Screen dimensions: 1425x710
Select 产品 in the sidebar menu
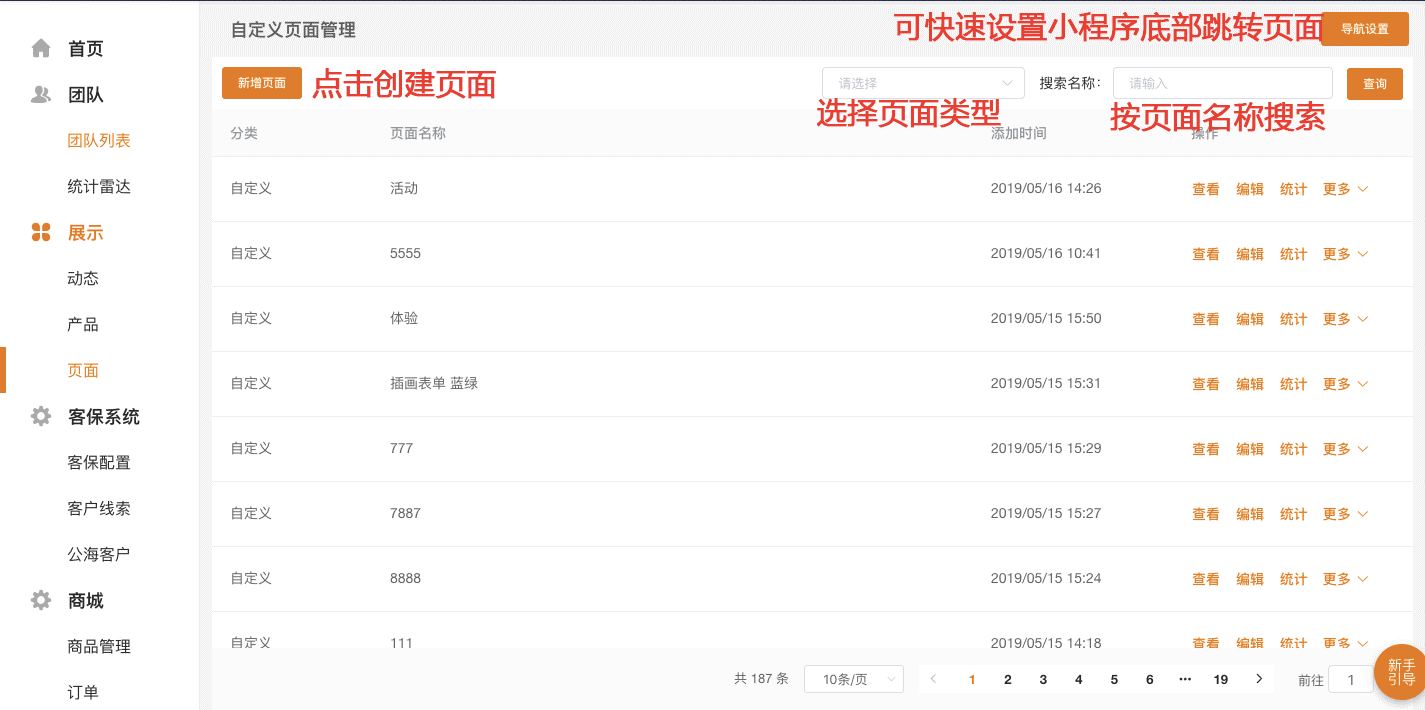point(83,325)
